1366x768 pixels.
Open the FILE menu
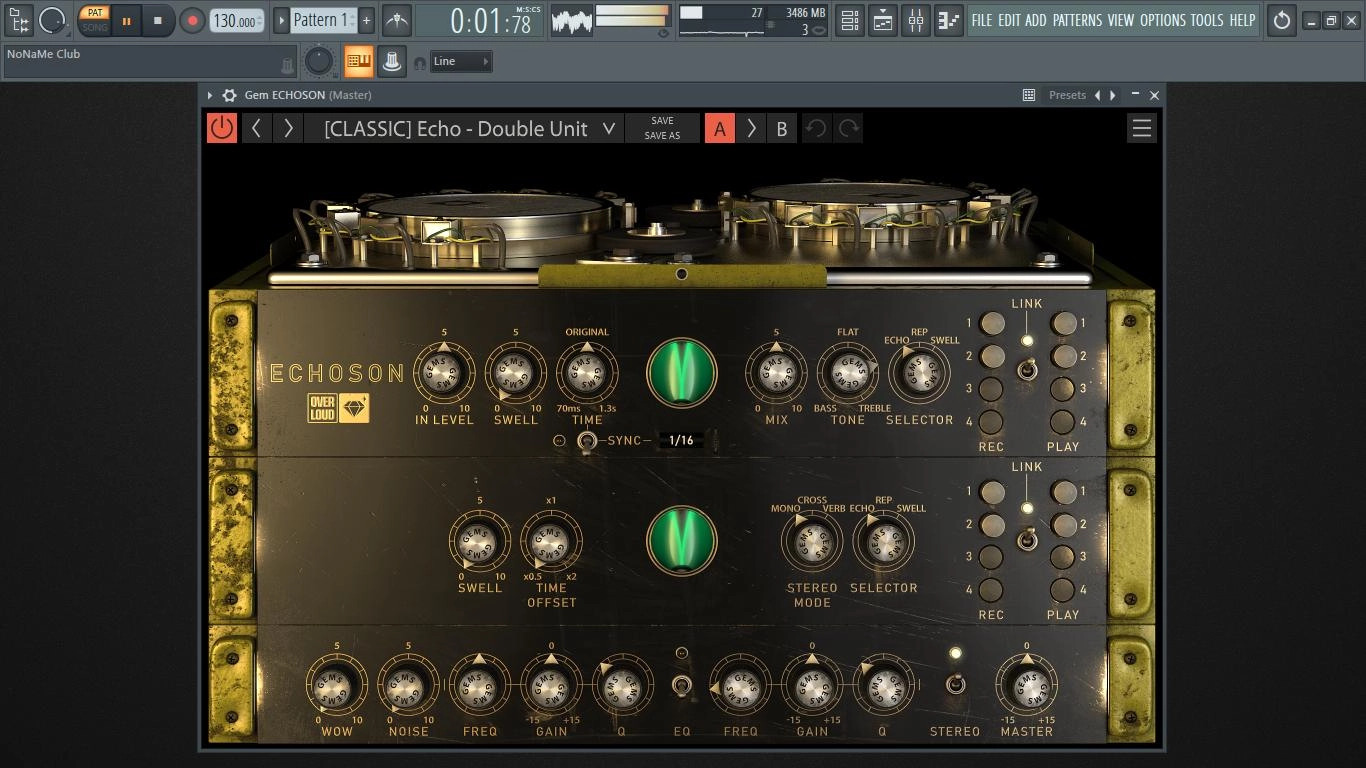(x=982, y=20)
